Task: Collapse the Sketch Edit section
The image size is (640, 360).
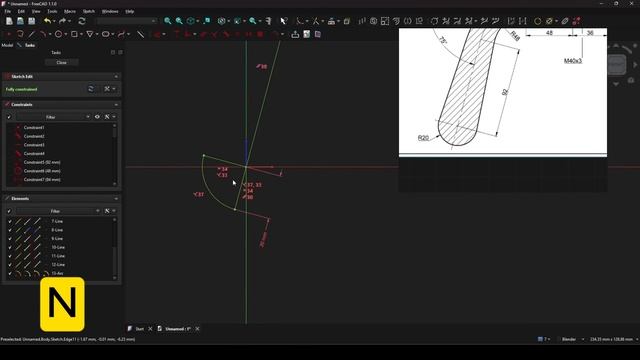Action: 116,77
